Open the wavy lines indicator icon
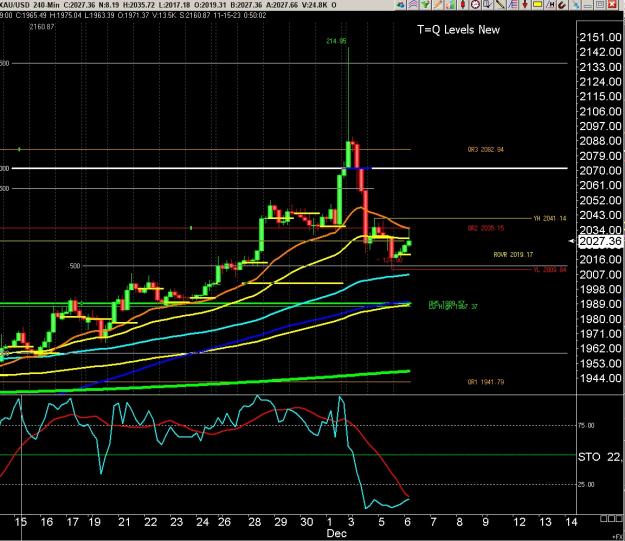Image resolution: width=625 pixels, height=541 pixels. click(413, 5)
